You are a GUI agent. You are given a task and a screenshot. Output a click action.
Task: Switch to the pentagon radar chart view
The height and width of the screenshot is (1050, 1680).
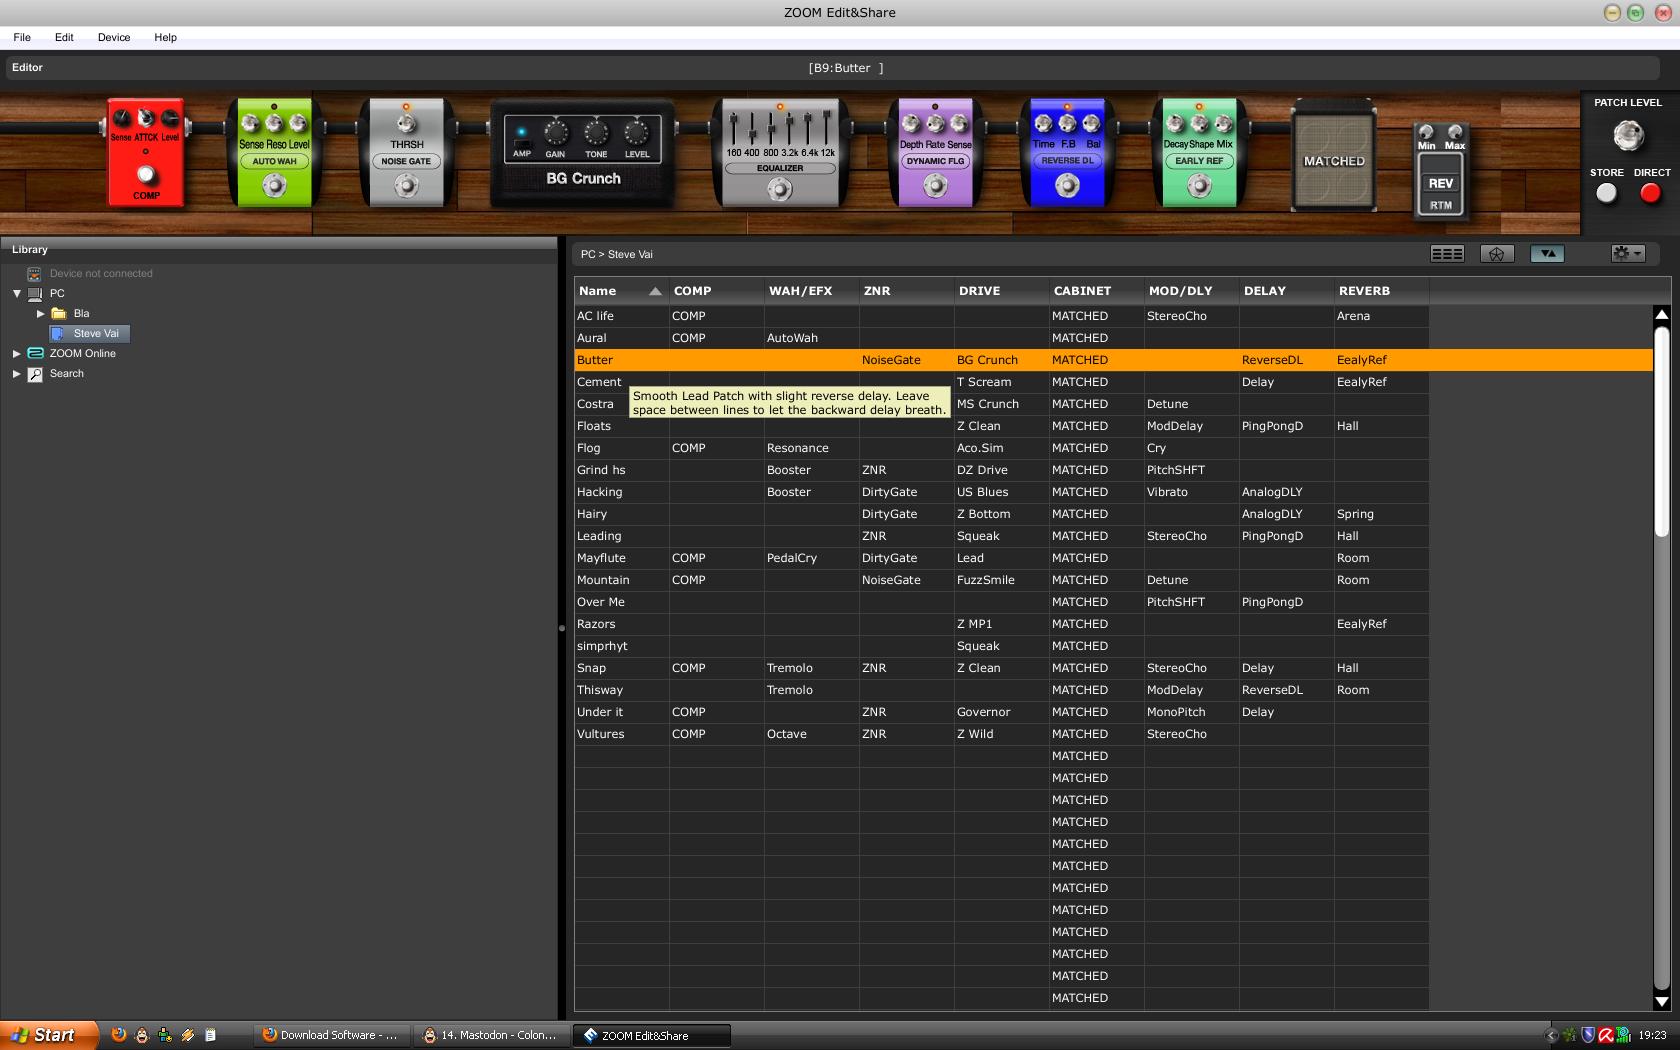click(x=1497, y=254)
